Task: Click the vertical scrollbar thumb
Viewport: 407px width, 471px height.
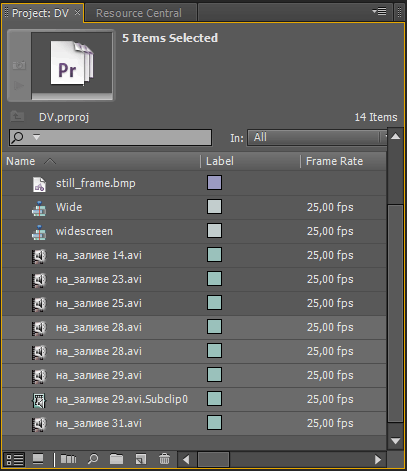Action: click(395, 313)
